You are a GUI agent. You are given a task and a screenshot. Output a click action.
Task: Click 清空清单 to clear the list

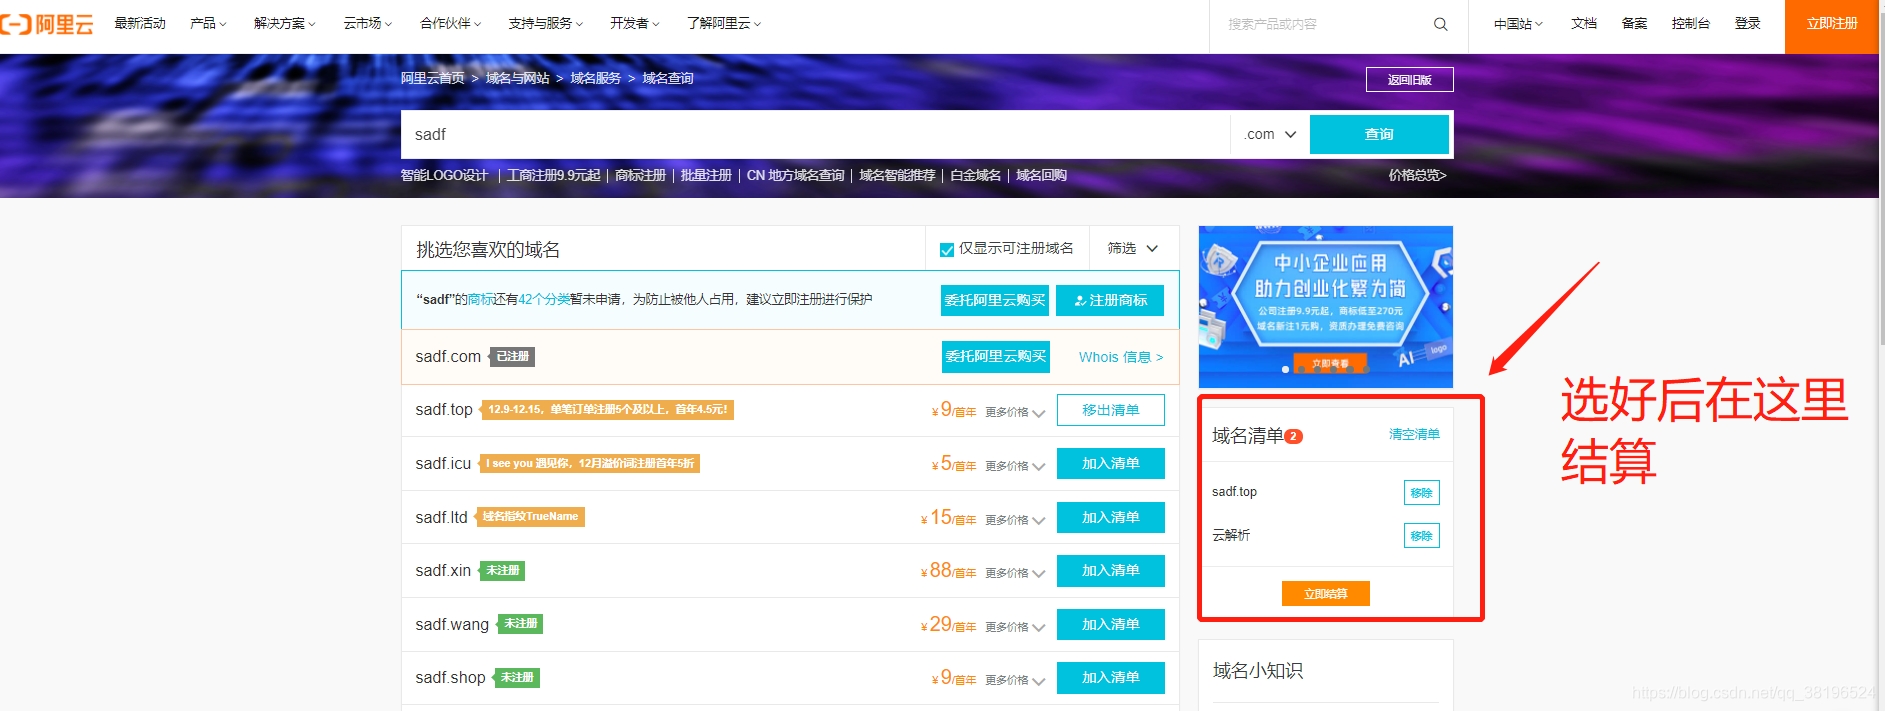pos(1414,434)
